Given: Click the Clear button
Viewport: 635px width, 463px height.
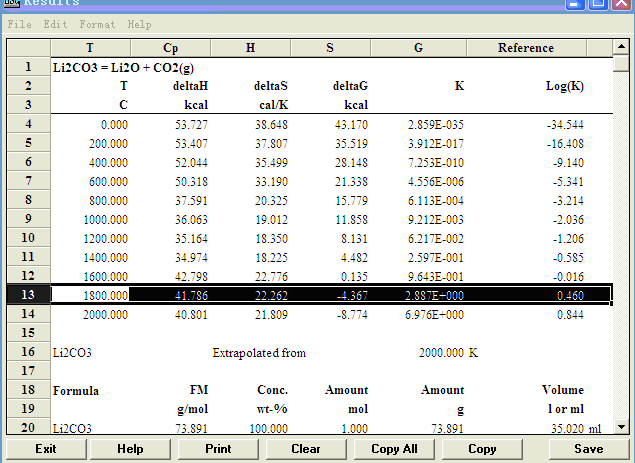Looking at the screenshot, I should pos(306,449).
